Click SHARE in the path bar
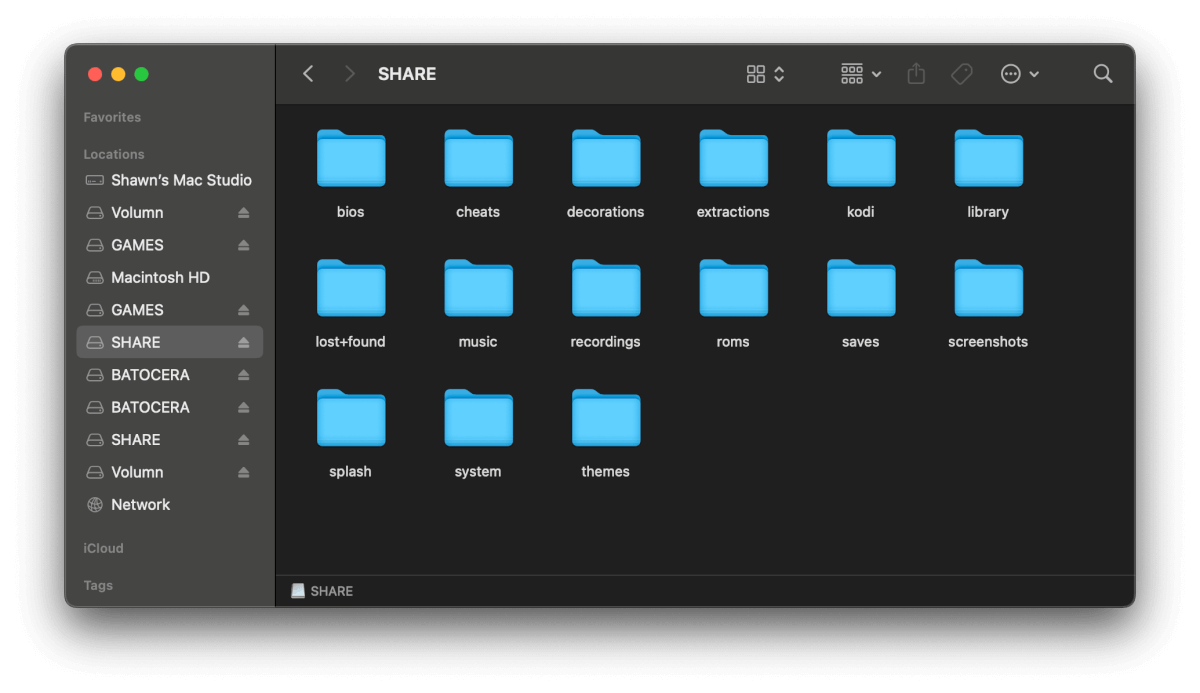 pyautogui.click(x=331, y=591)
